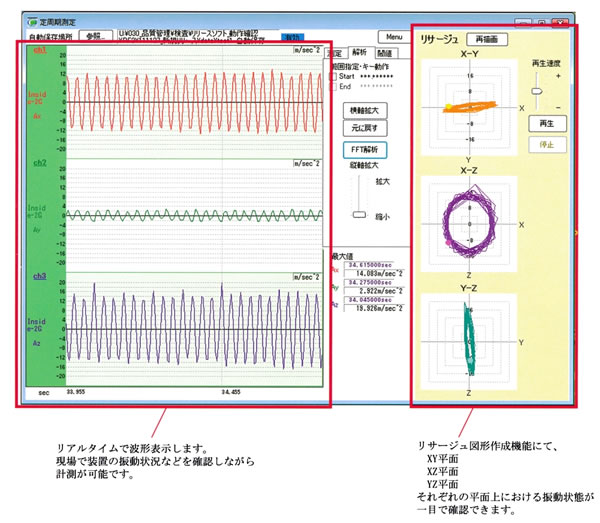Image resolution: width=600 pixels, height=523 pixels.
Task: Click the X-Y Lissajous plot
Action: click(x=467, y=106)
